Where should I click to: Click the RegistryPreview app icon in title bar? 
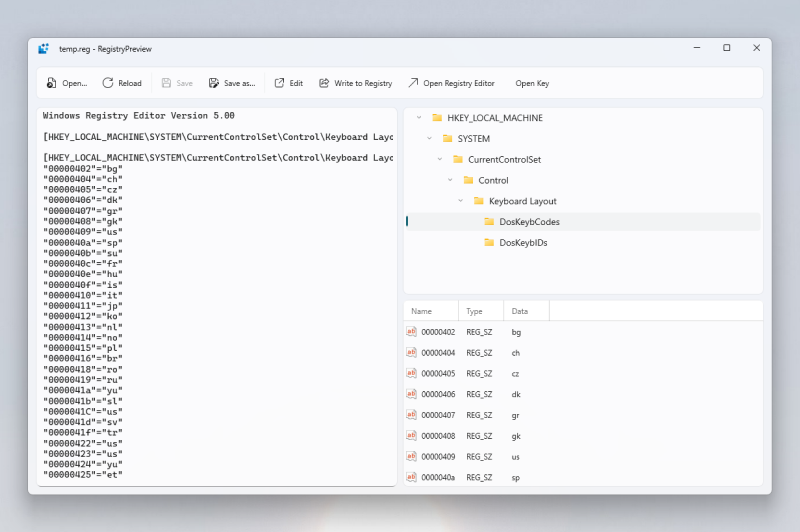pos(44,48)
